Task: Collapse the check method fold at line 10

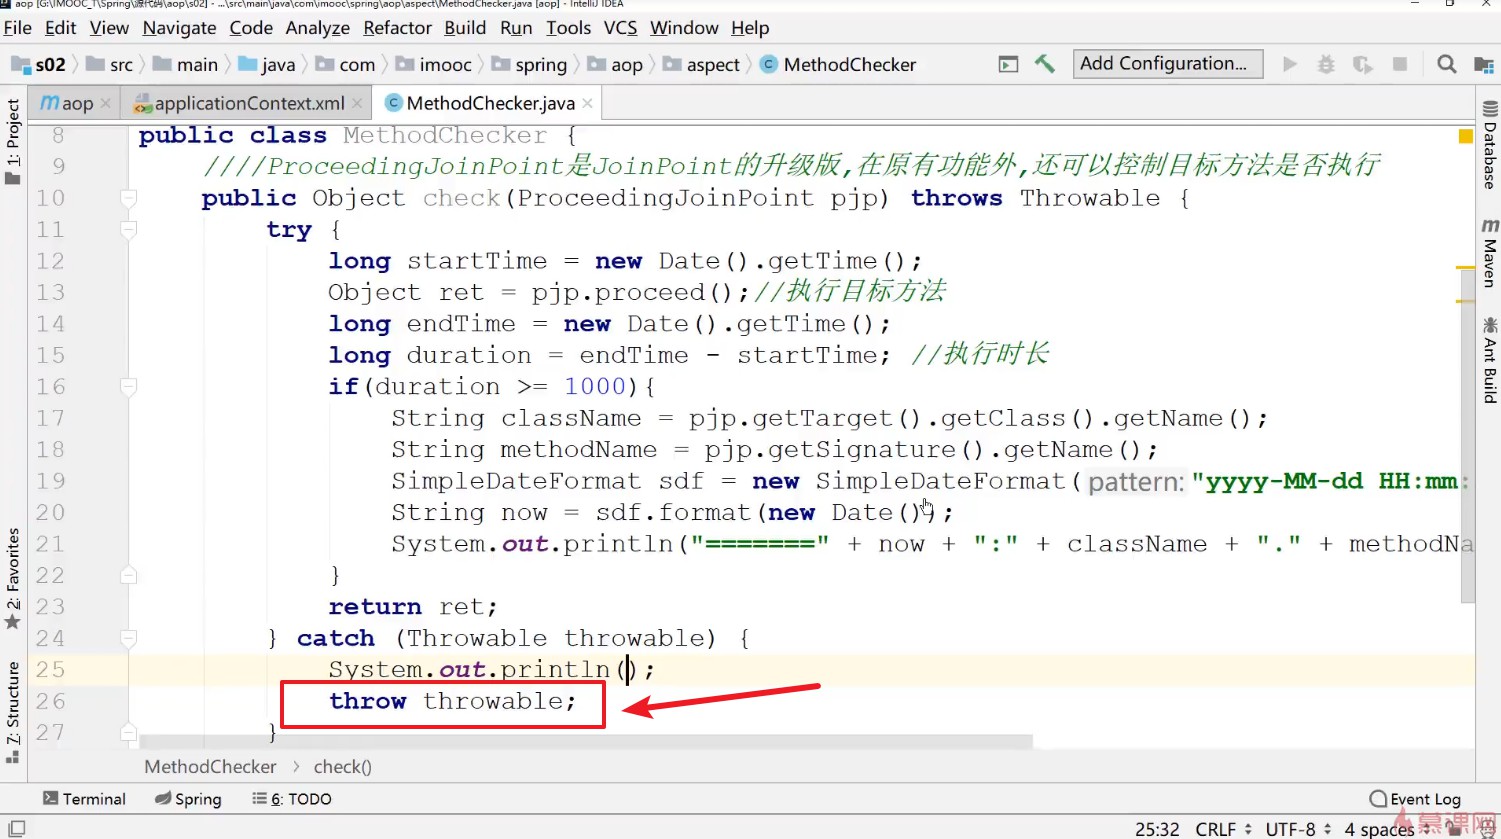Action: click(129, 198)
